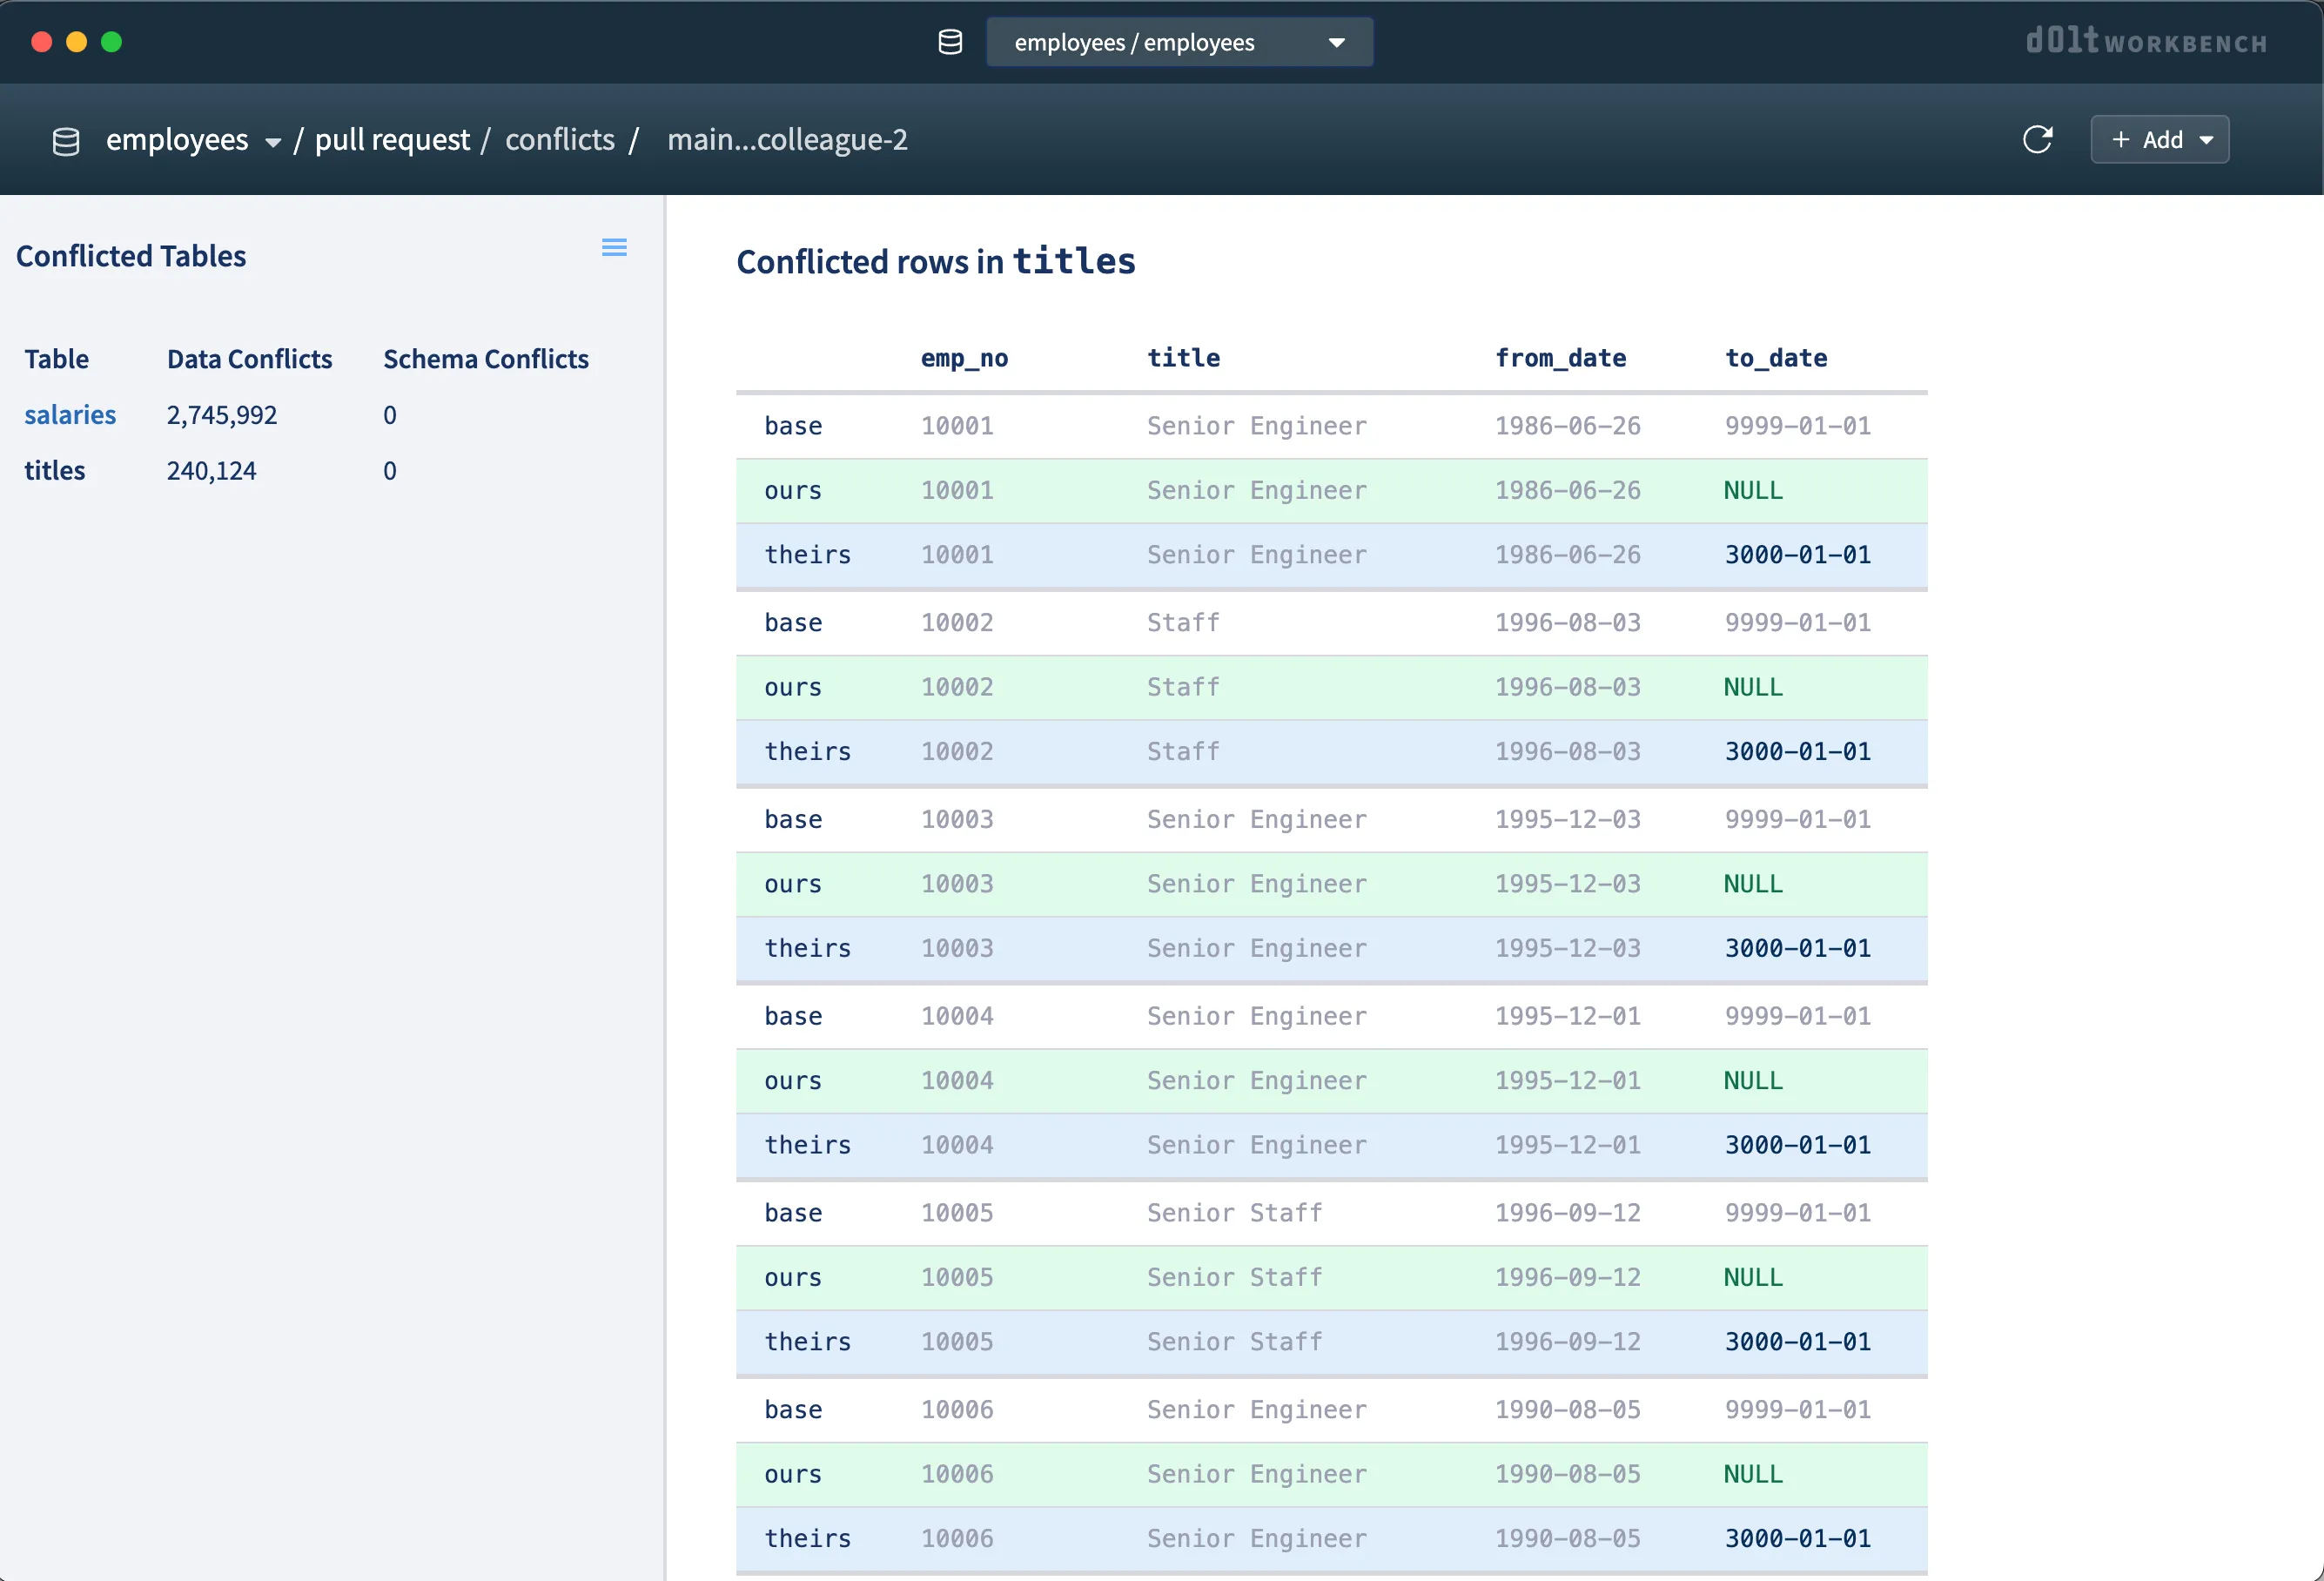The image size is (2324, 1581).
Task: Click the green macOS fullscreen button
Action: coord(112,42)
